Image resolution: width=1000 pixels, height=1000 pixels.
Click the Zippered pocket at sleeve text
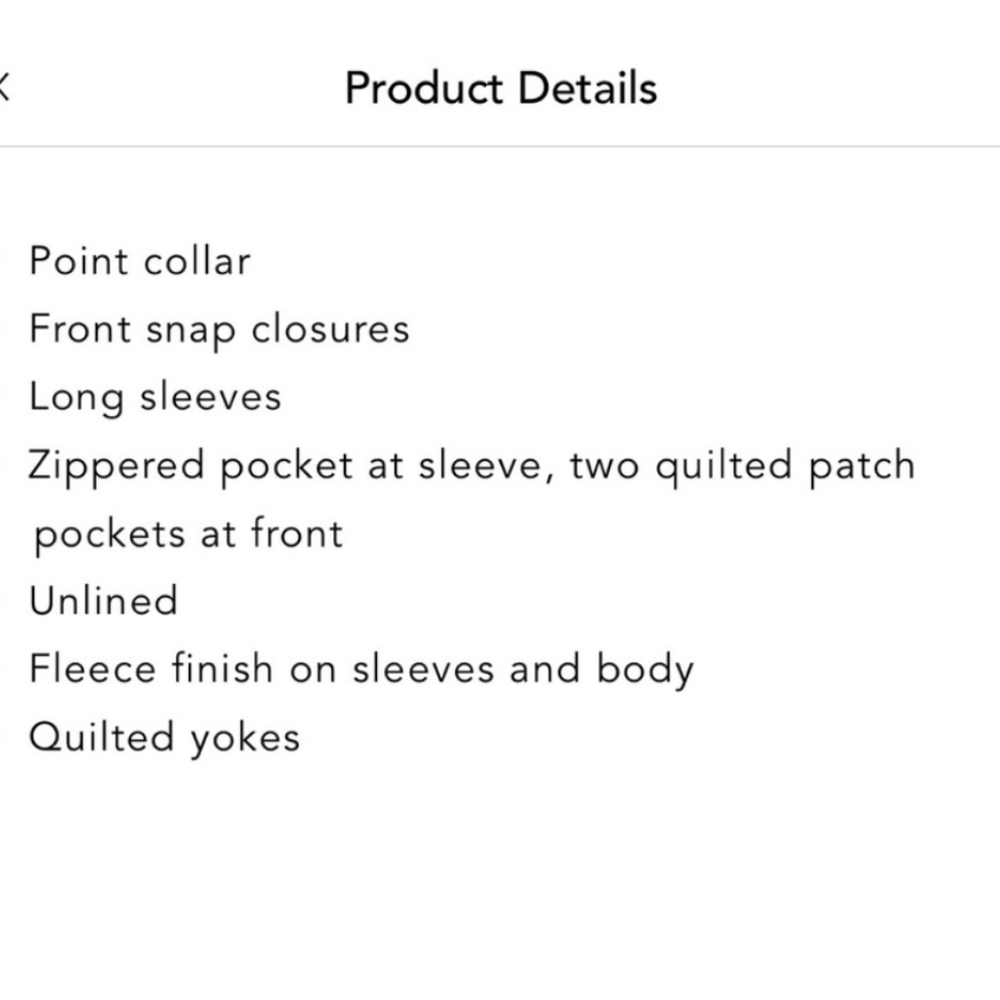click(x=285, y=466)
